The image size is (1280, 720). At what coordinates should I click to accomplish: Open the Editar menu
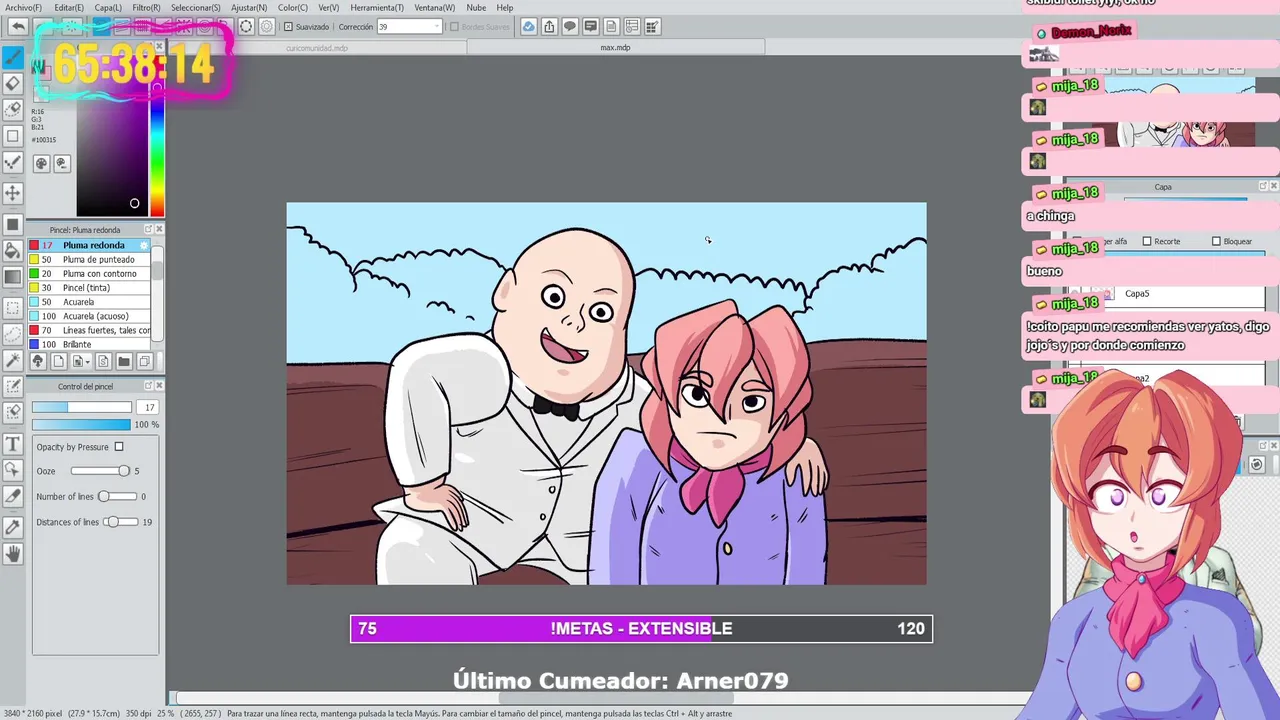click(x=69, y=7)
